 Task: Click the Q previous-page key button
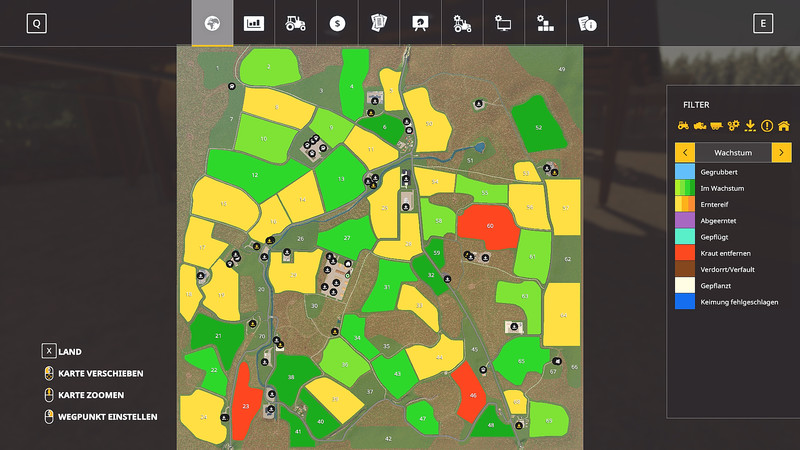coord(37,23)
